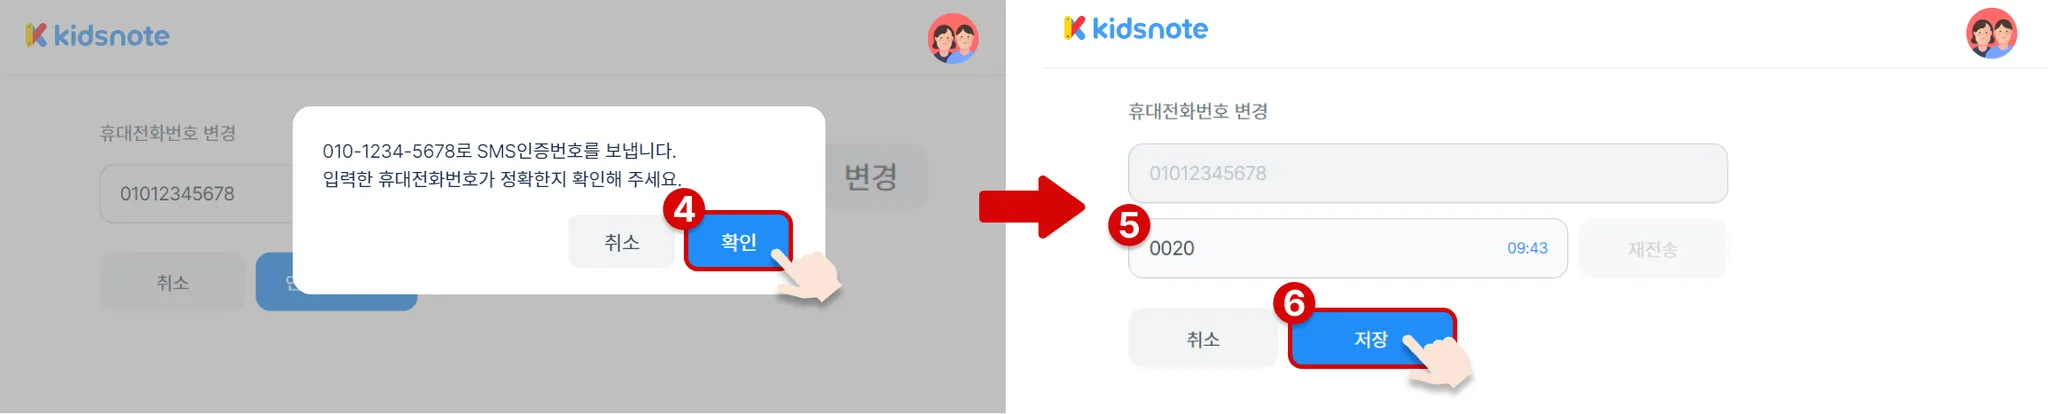Click the kidsnote logo in left panel
The height and width of the screenshot is (414, 2048).
click(x=97, y=36)
